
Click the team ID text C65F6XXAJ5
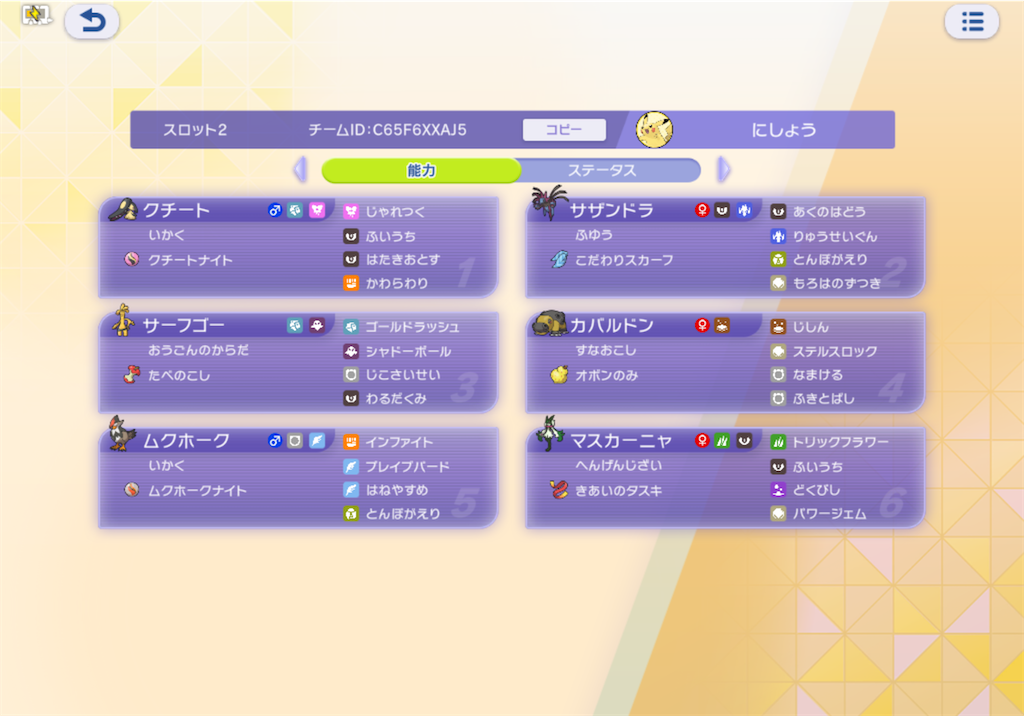(x=419, y=130)
